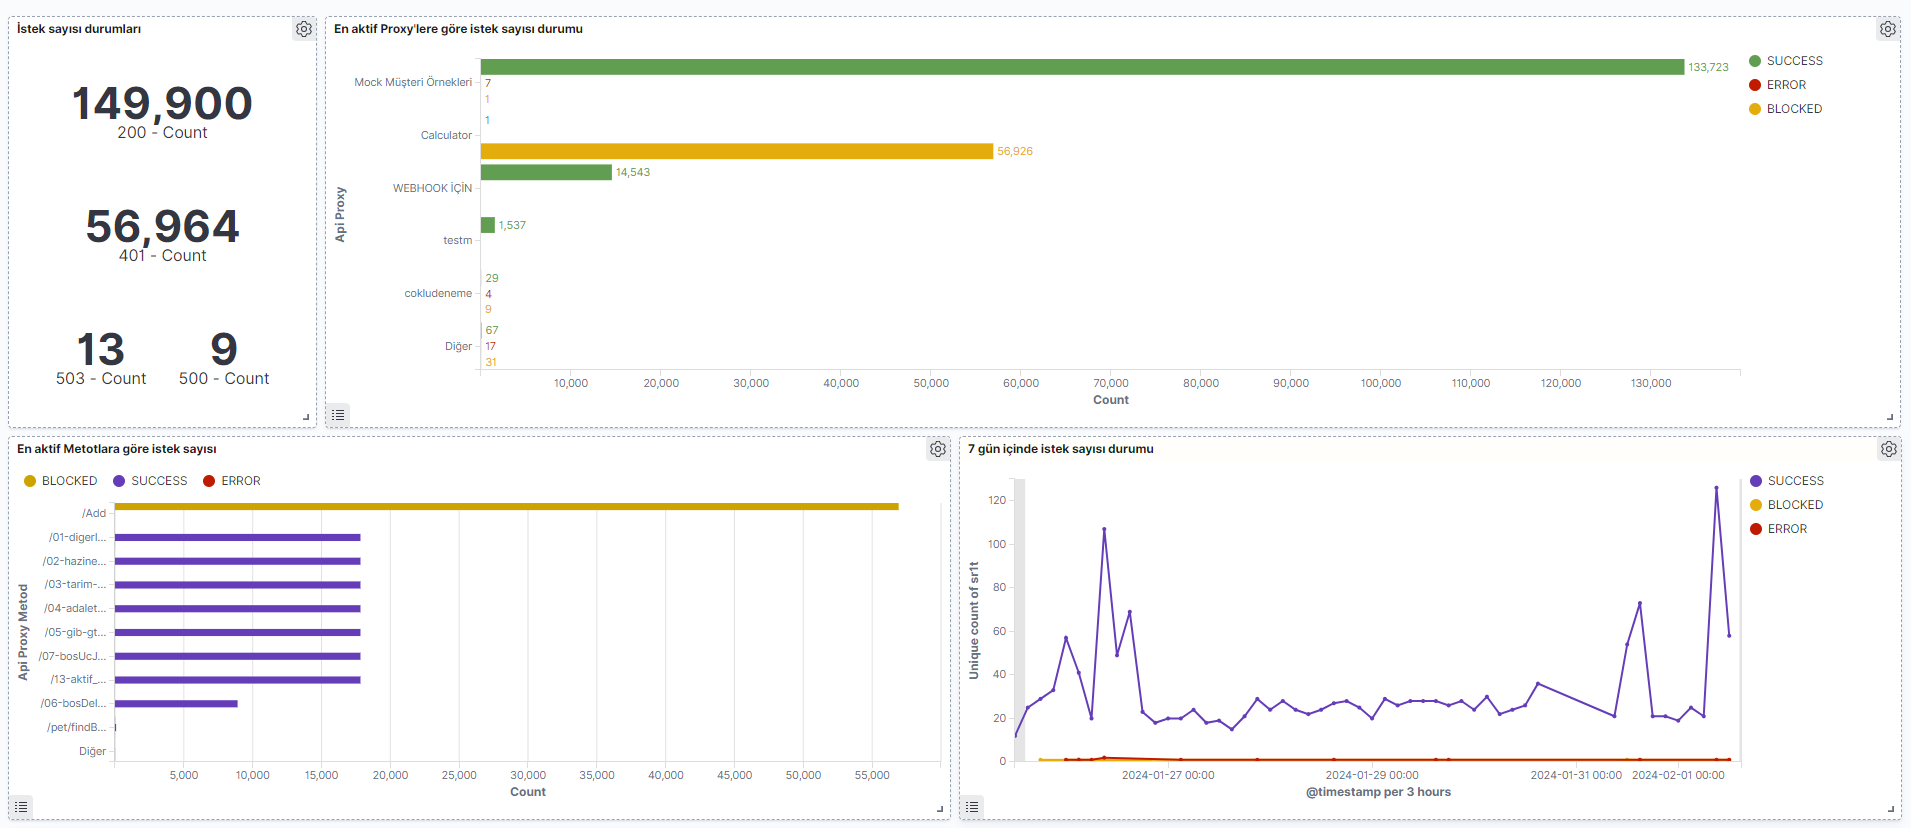Click resize handle of the Metotlara chart panel
This screenshot has height=828, width=1911.
coord(940,809)
